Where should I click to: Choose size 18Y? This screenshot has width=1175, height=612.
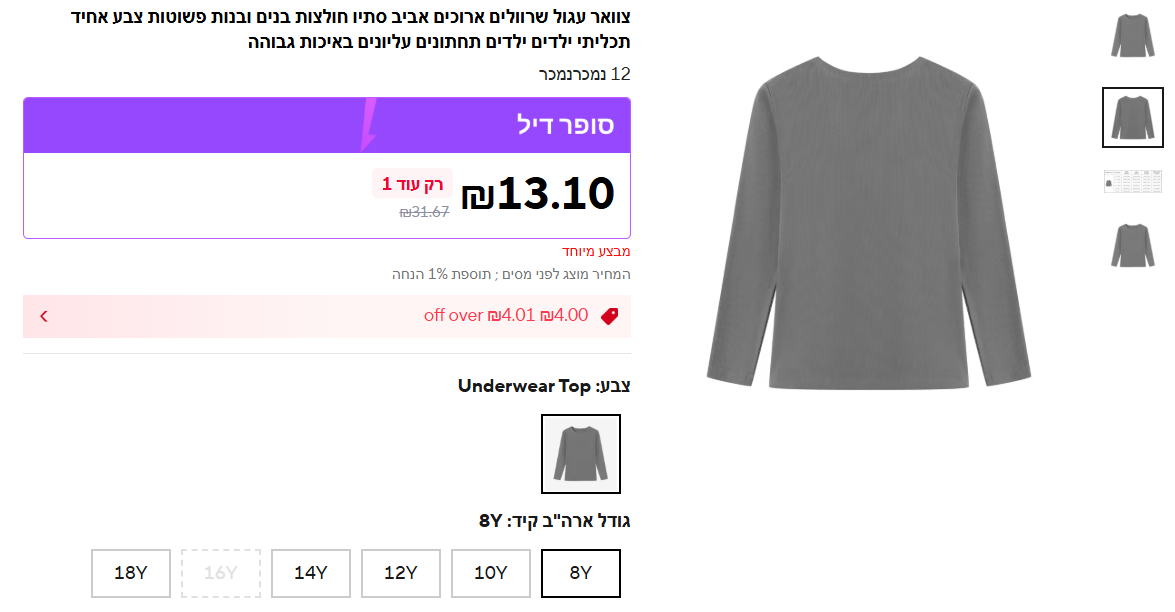[131, 573]
